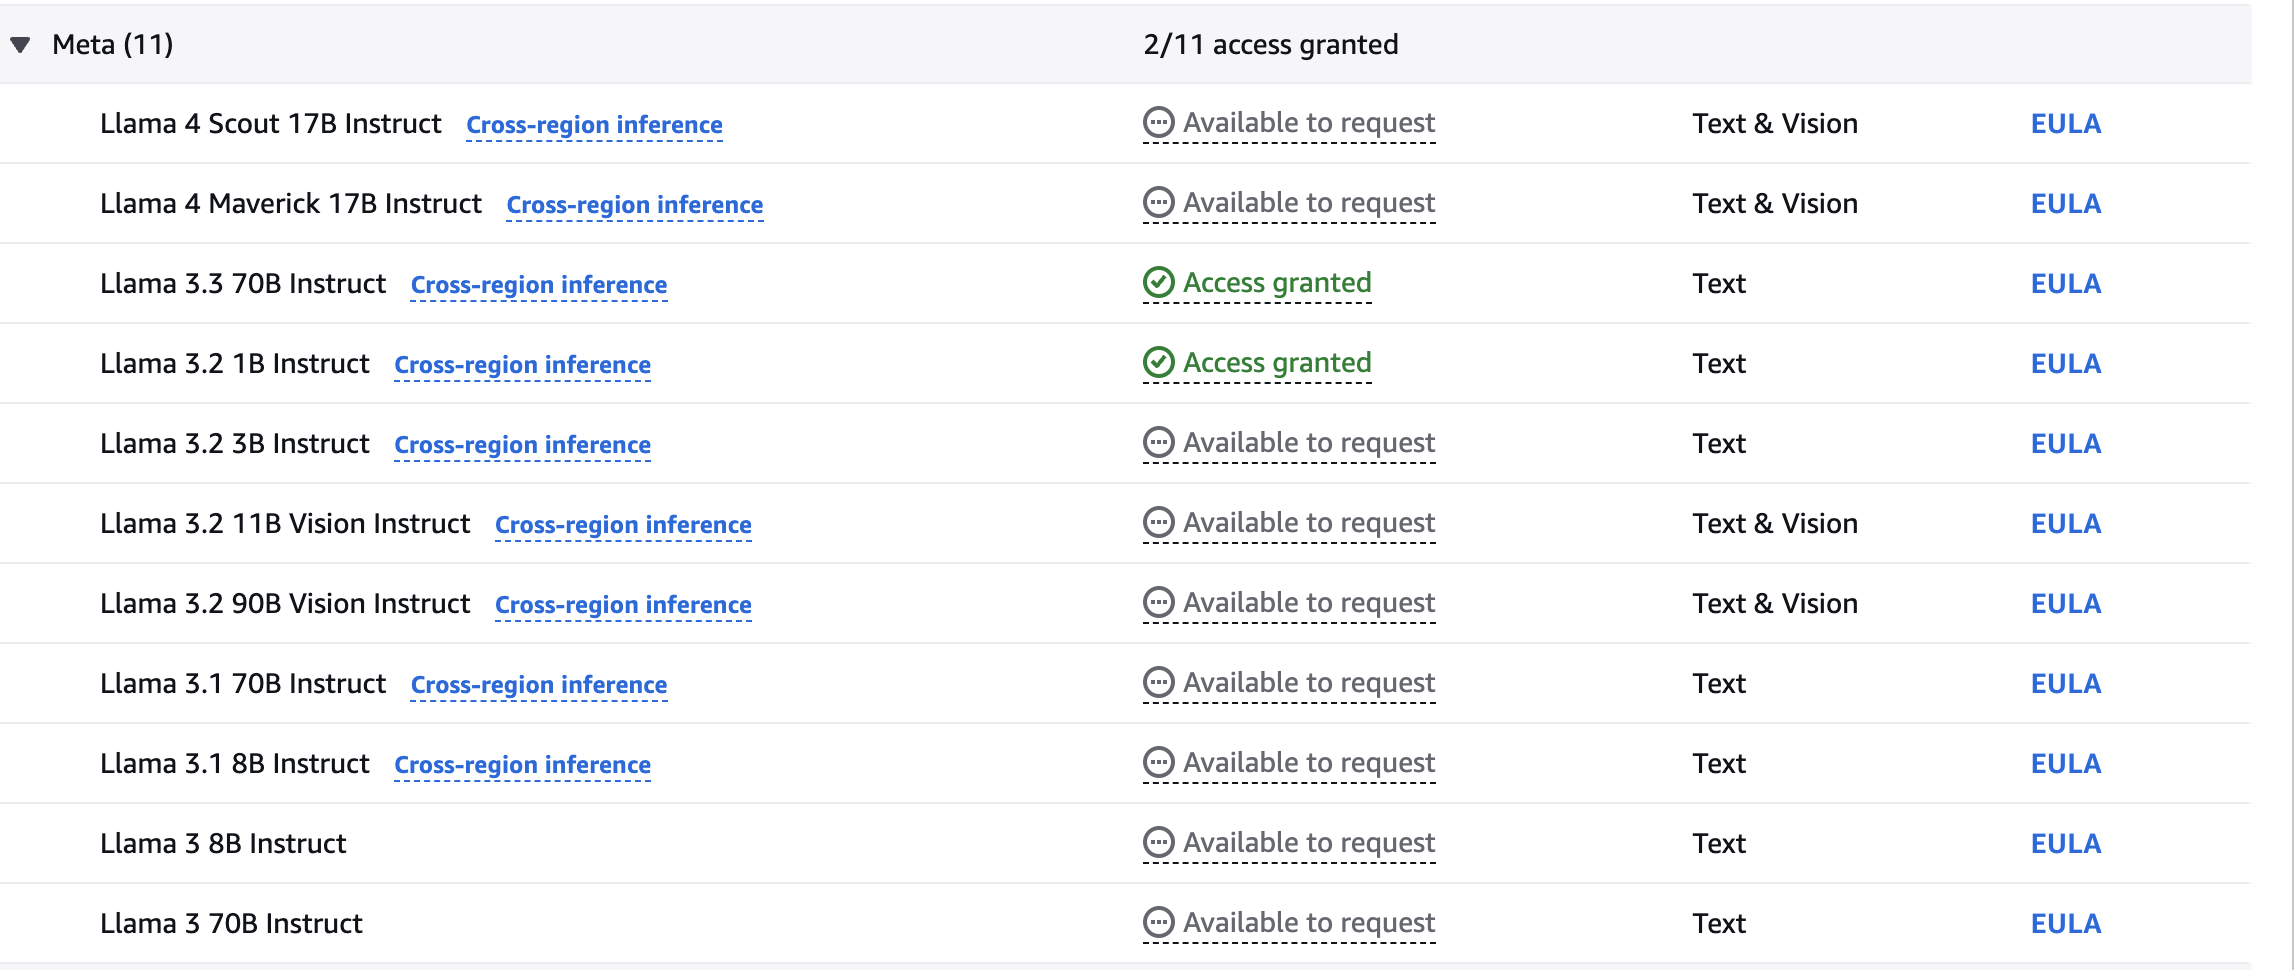
Task: Click the Meta (11) group label
Action: coord(113,45)
